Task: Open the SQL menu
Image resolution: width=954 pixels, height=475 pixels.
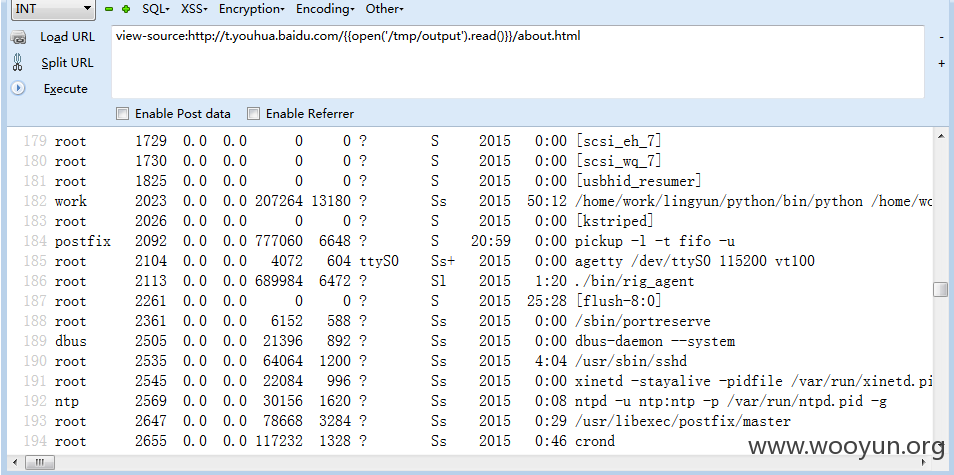Action: (156, 9)
